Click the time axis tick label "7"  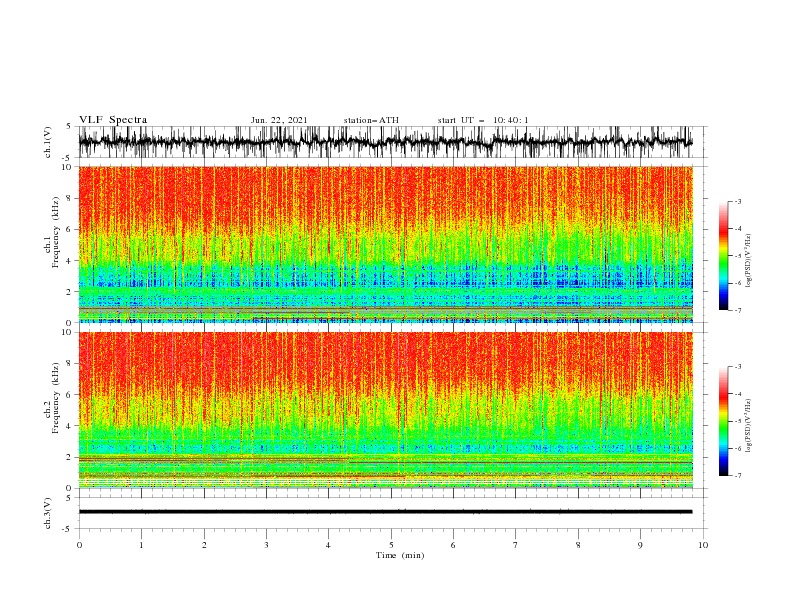pos(516,545)
